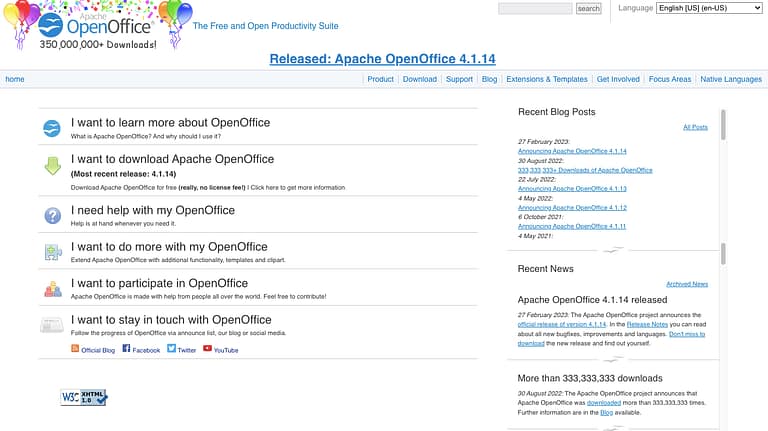Click the extensions puzzle piece icon

coord(52,252)
